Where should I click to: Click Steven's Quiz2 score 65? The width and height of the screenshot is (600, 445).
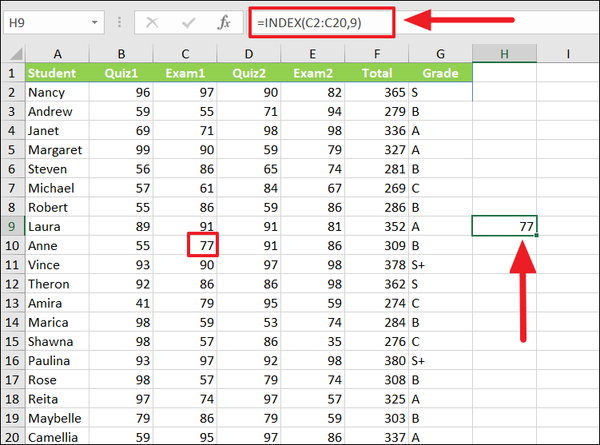[249, 169]
